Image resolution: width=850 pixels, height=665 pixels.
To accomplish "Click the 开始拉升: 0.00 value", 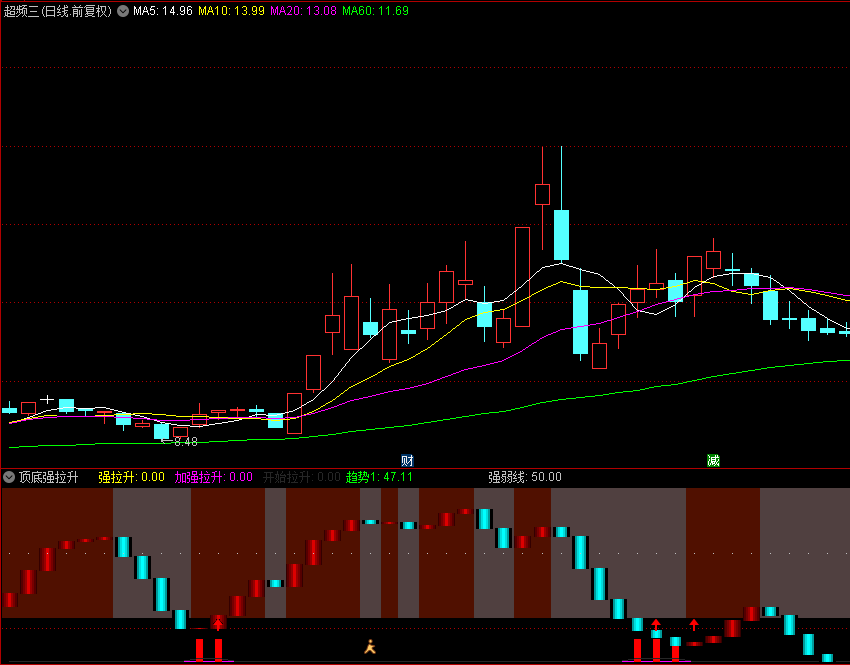I will (301, 477).
